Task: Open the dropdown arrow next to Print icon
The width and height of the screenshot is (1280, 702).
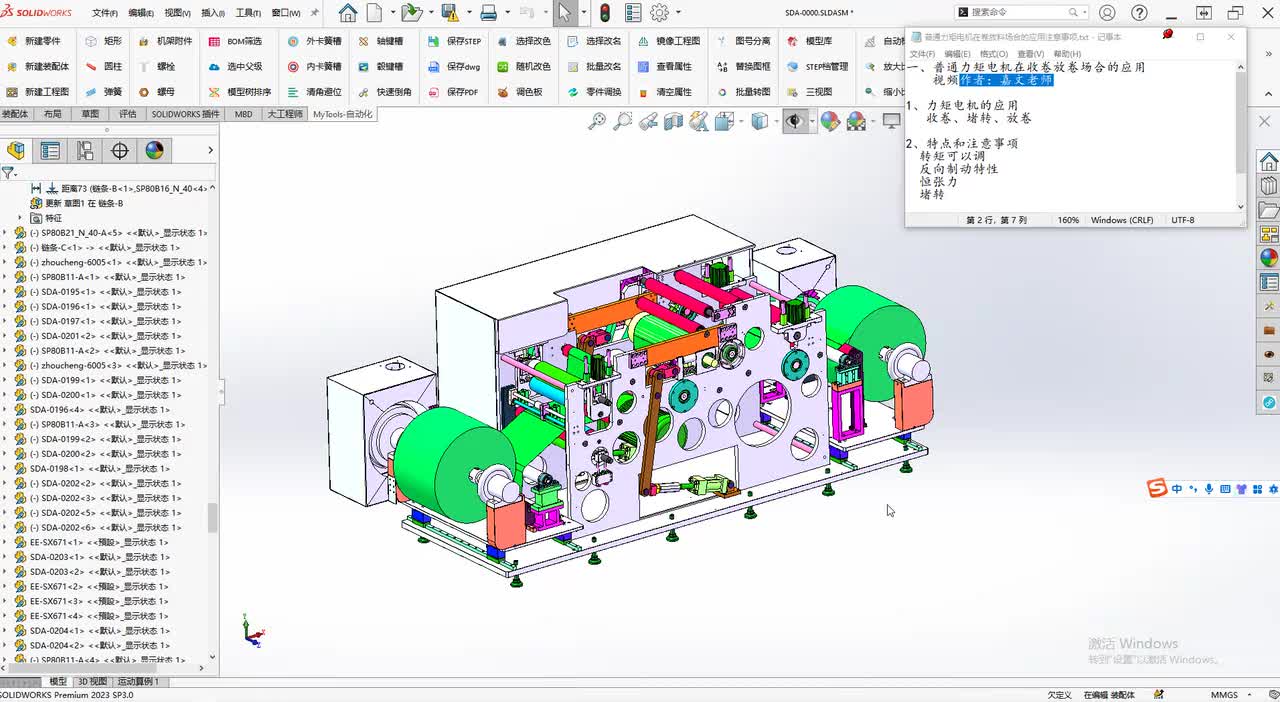Action: (x=507, y=14)
